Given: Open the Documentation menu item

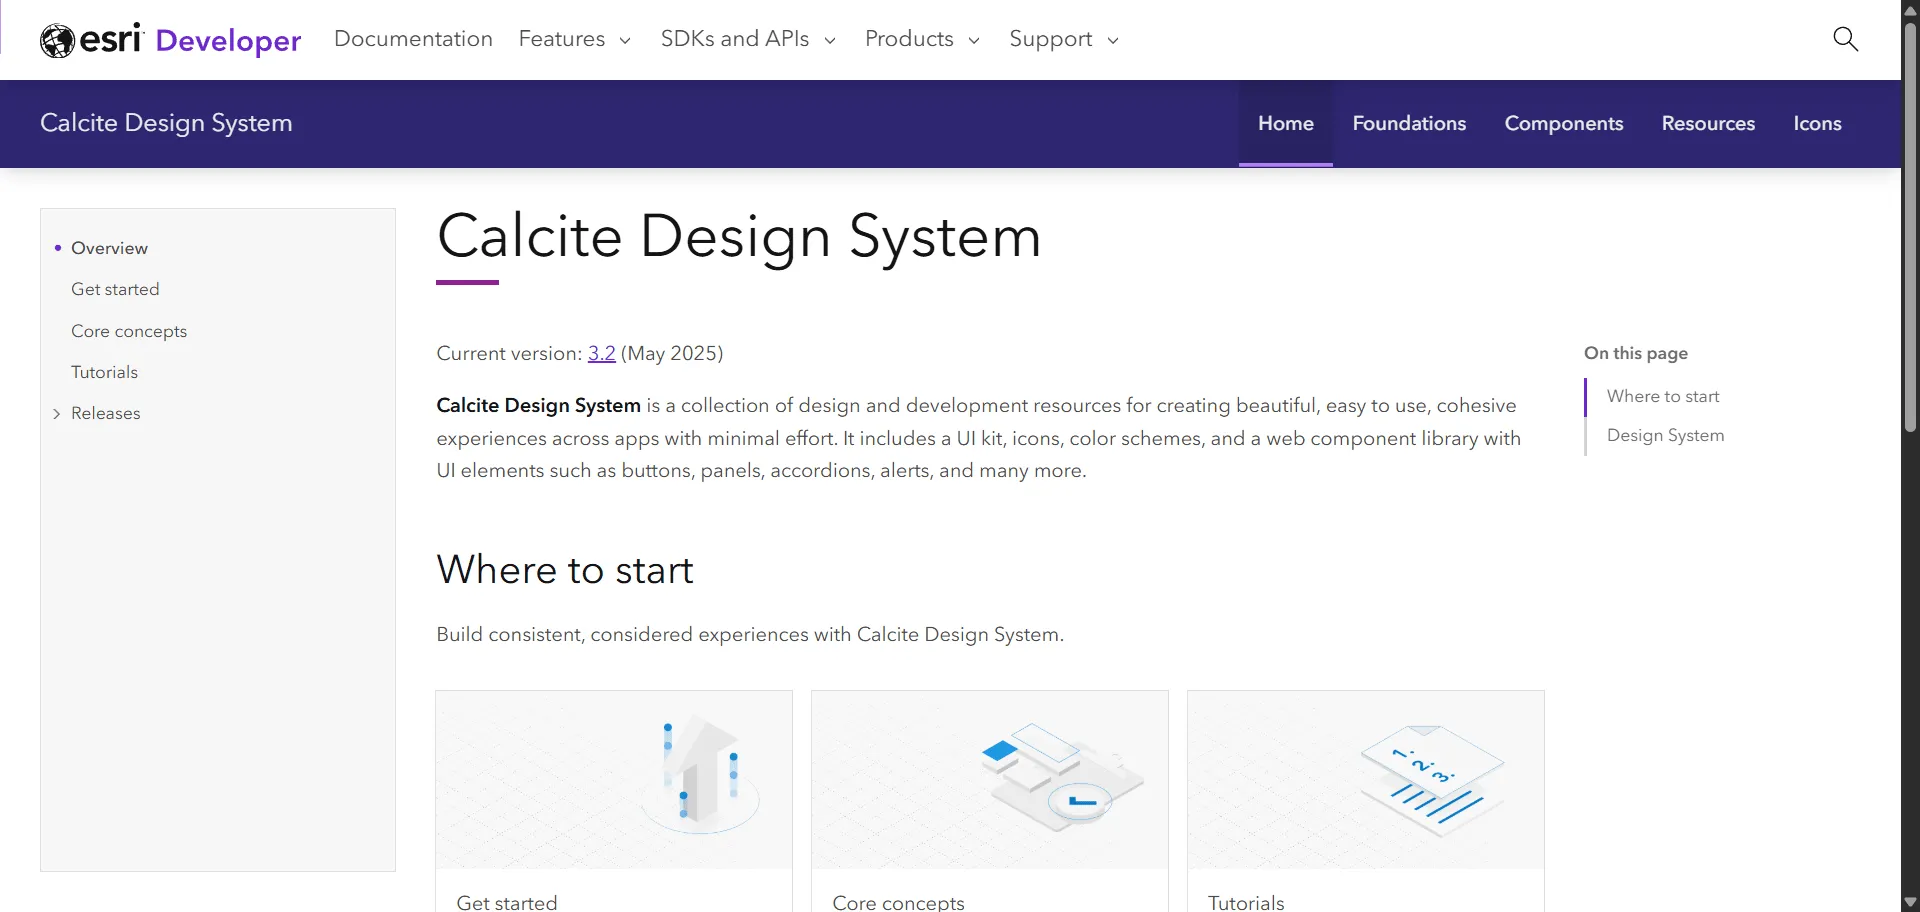Looking at the screenshot, I should coord(413,39).
